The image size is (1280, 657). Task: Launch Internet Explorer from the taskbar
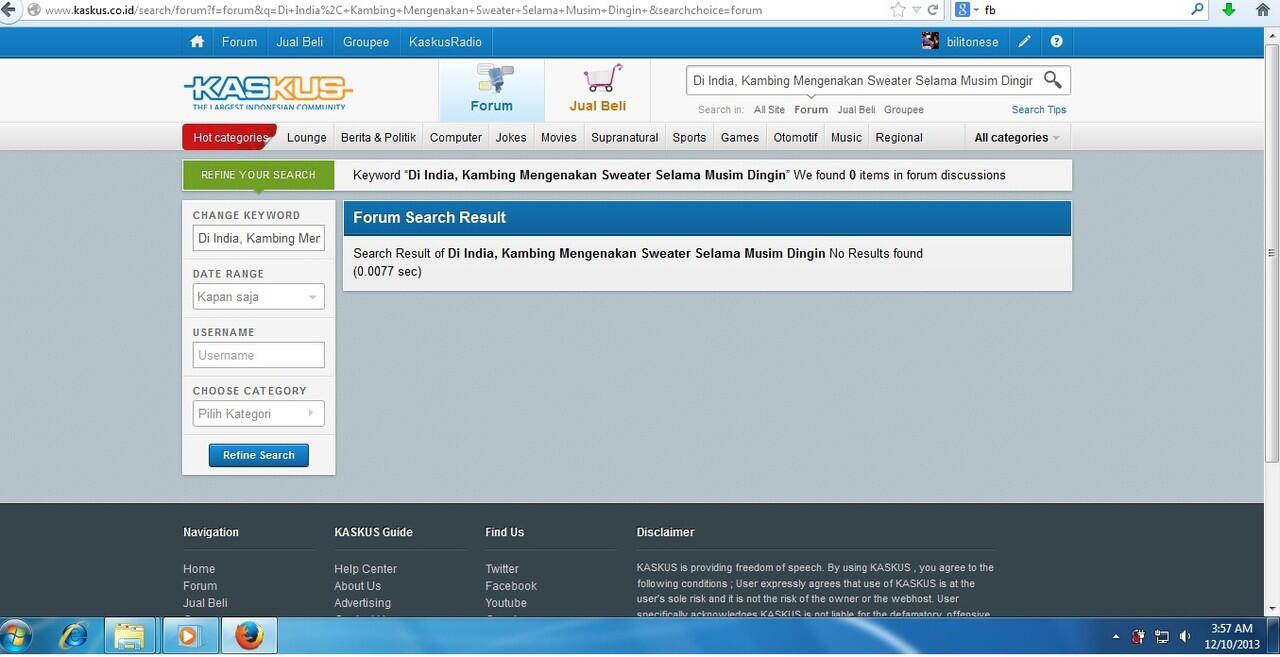pyautogui.click(x=74, y=636)
